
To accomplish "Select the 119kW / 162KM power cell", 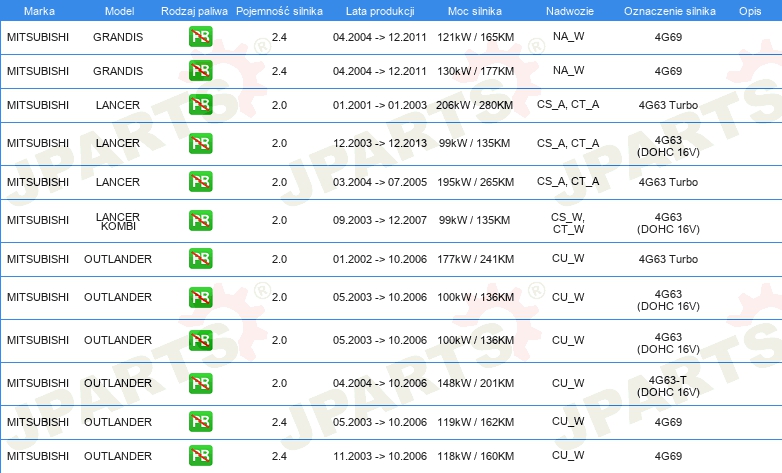I will 475,422.
